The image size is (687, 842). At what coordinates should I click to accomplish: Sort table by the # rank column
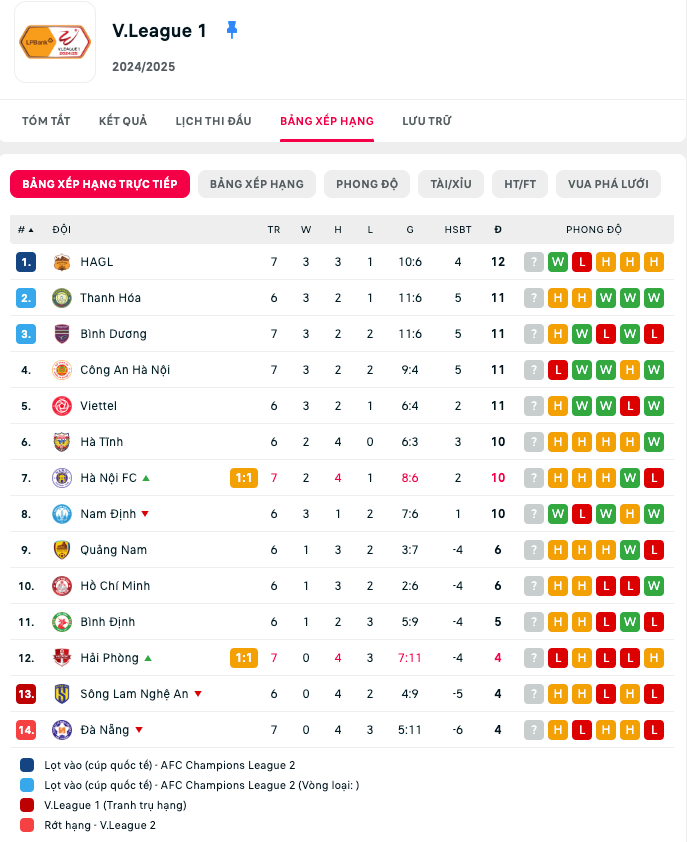(x=26, y=230)
